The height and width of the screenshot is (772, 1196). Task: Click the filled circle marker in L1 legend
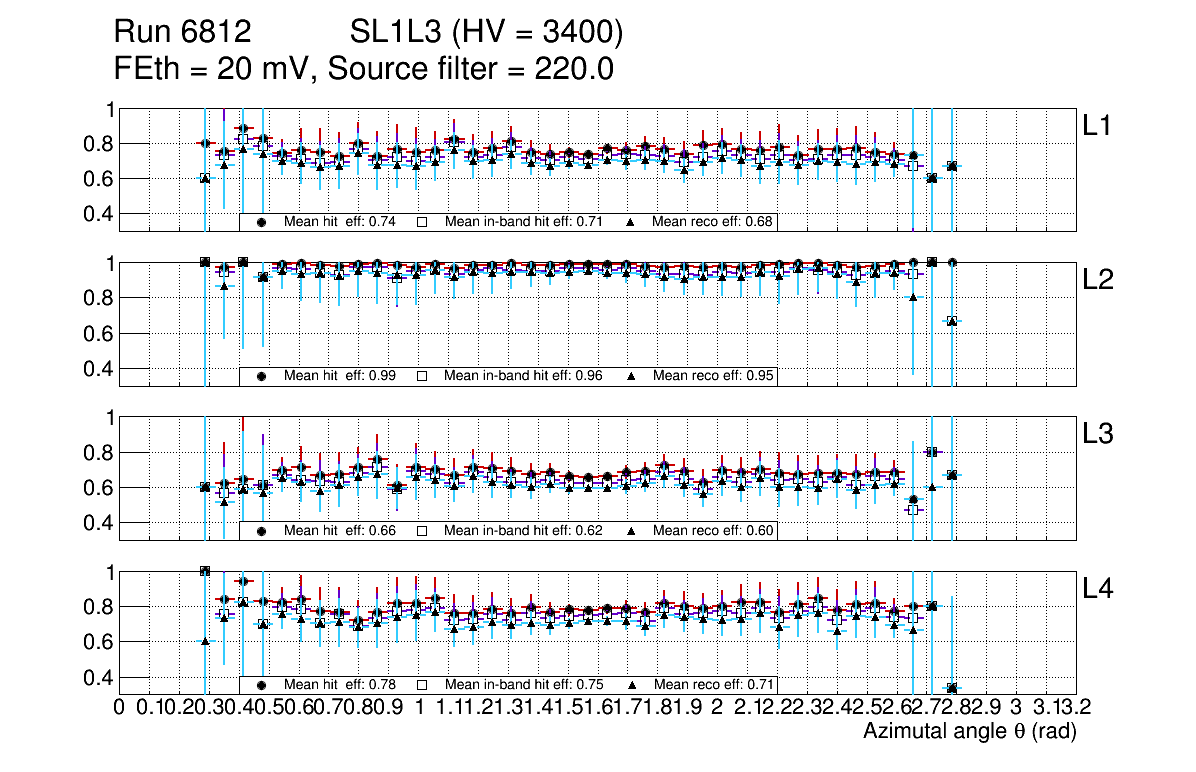coord(262,222)
